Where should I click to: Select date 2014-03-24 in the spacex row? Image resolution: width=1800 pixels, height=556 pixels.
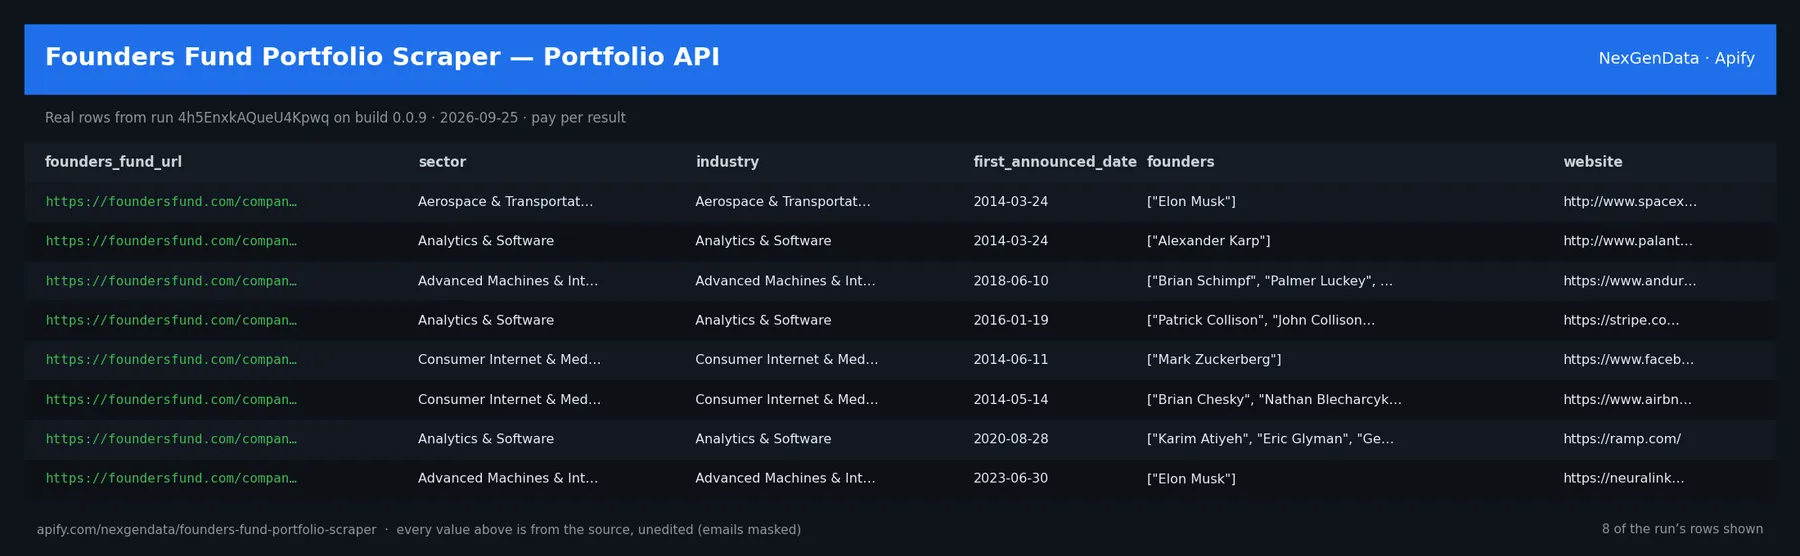click(x=1011, y=202)
